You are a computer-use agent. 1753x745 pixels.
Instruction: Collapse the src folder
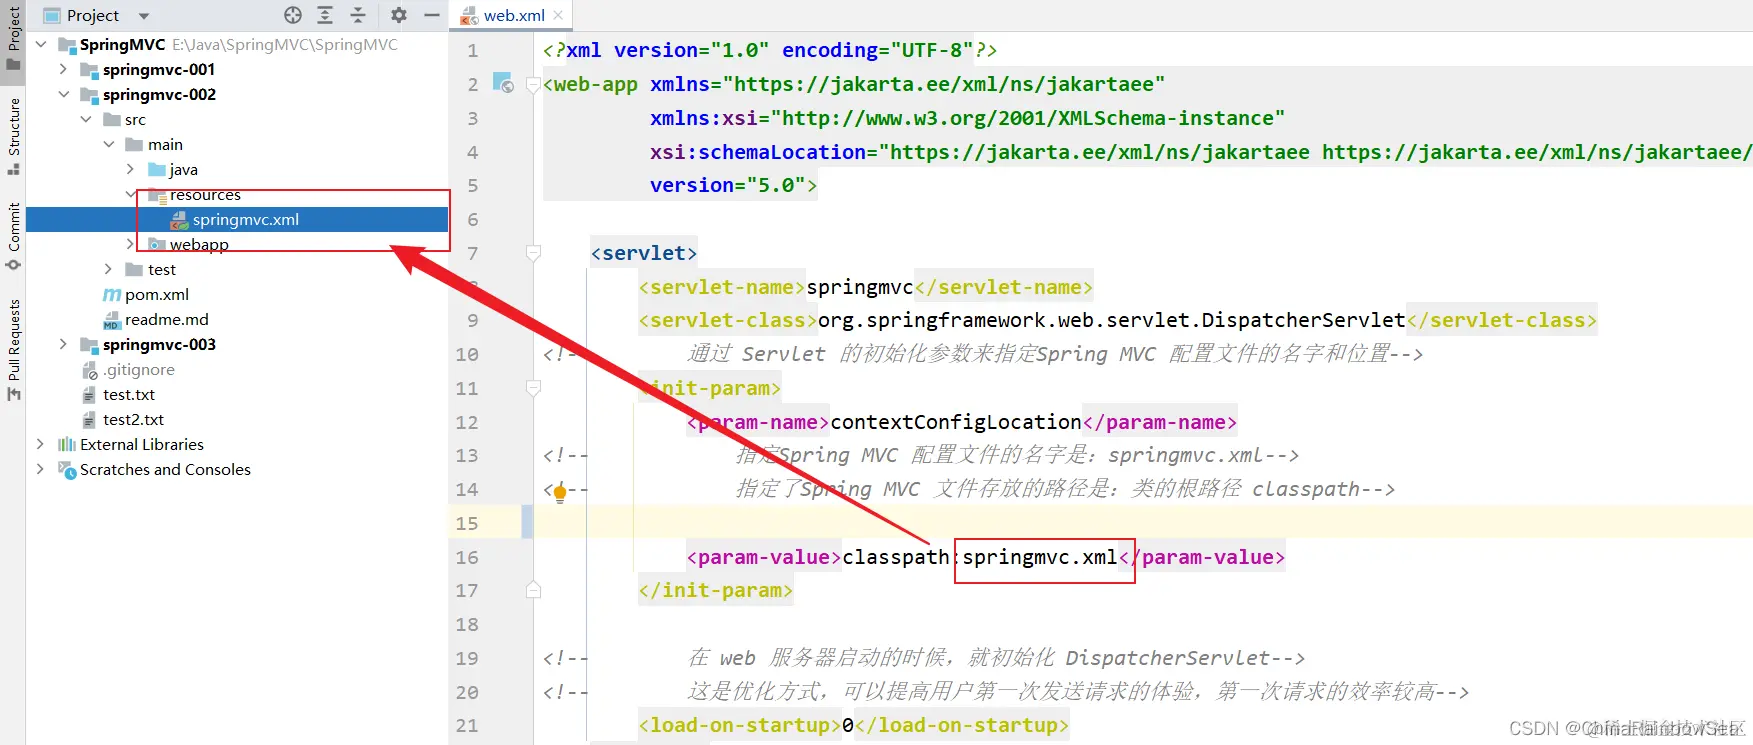click(x=87, y=119)
